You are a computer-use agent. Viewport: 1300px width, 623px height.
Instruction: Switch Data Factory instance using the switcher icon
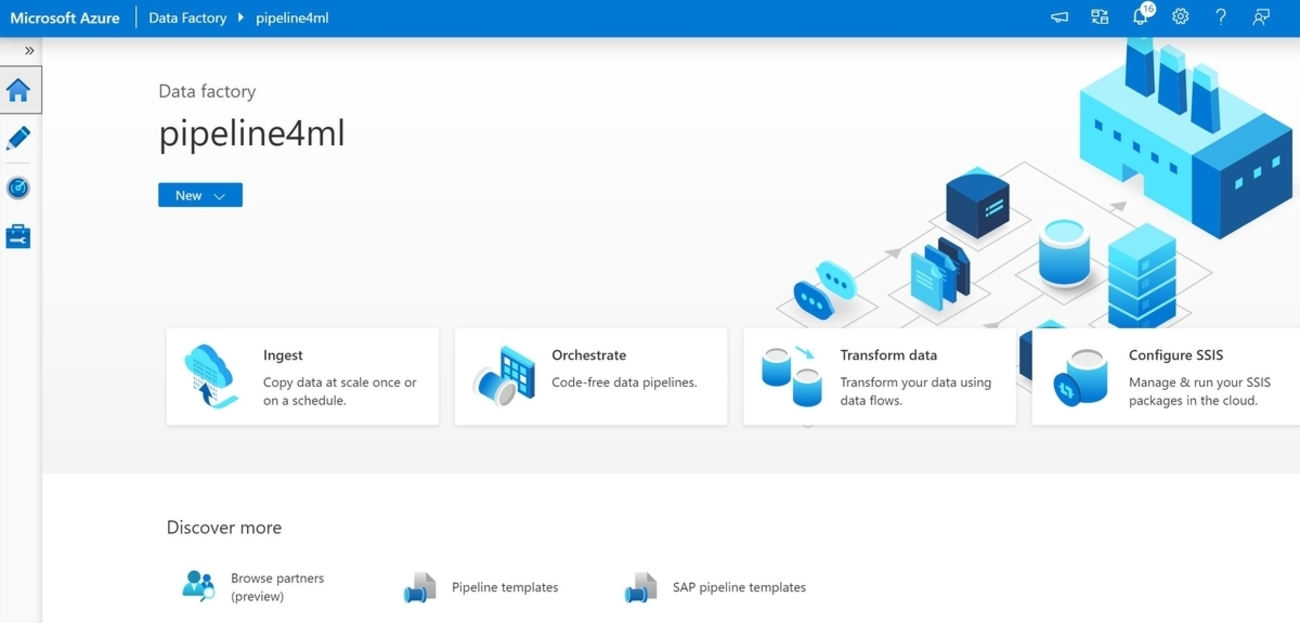pyautogui.click(x=1099, y=16)
